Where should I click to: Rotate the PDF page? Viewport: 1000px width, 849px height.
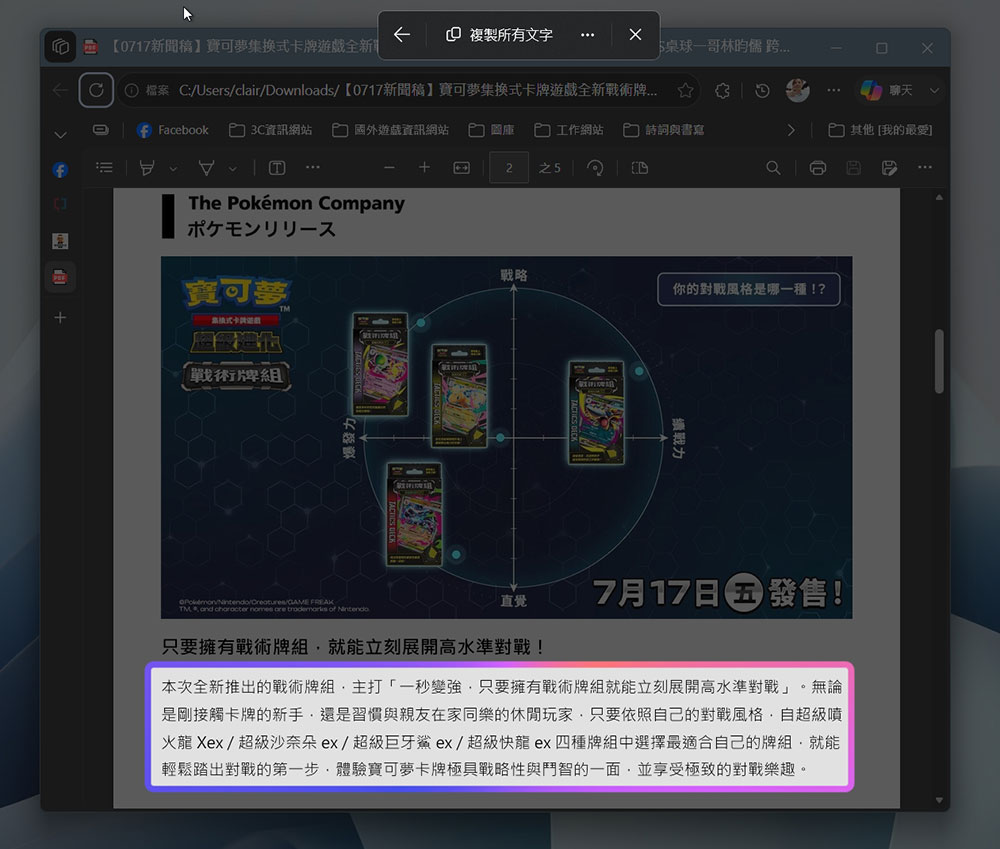point(595,168)
